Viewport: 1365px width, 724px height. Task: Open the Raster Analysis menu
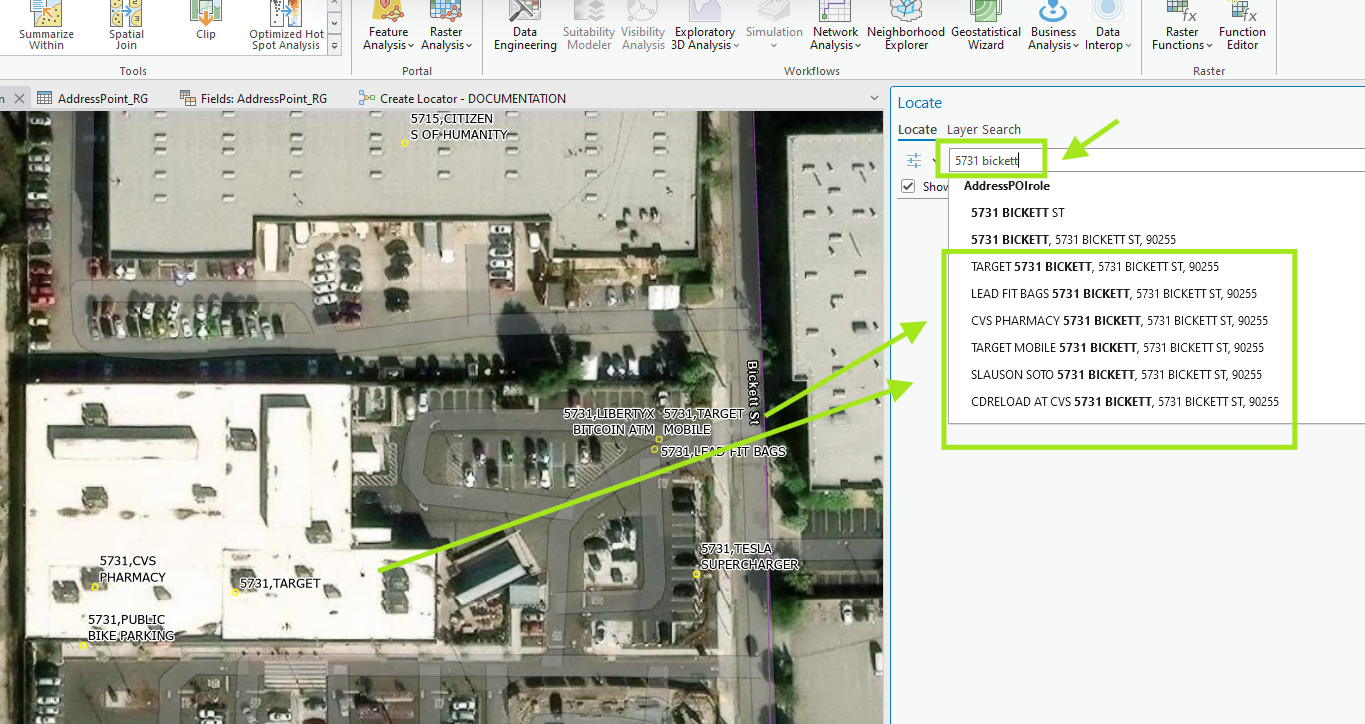(x=446, y=26)
